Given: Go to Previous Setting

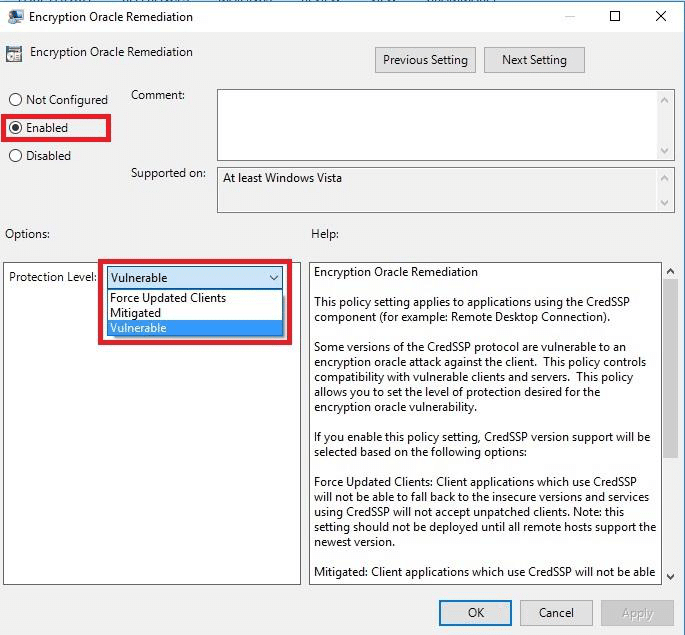Looking at the screenshot, I should 425,60.
